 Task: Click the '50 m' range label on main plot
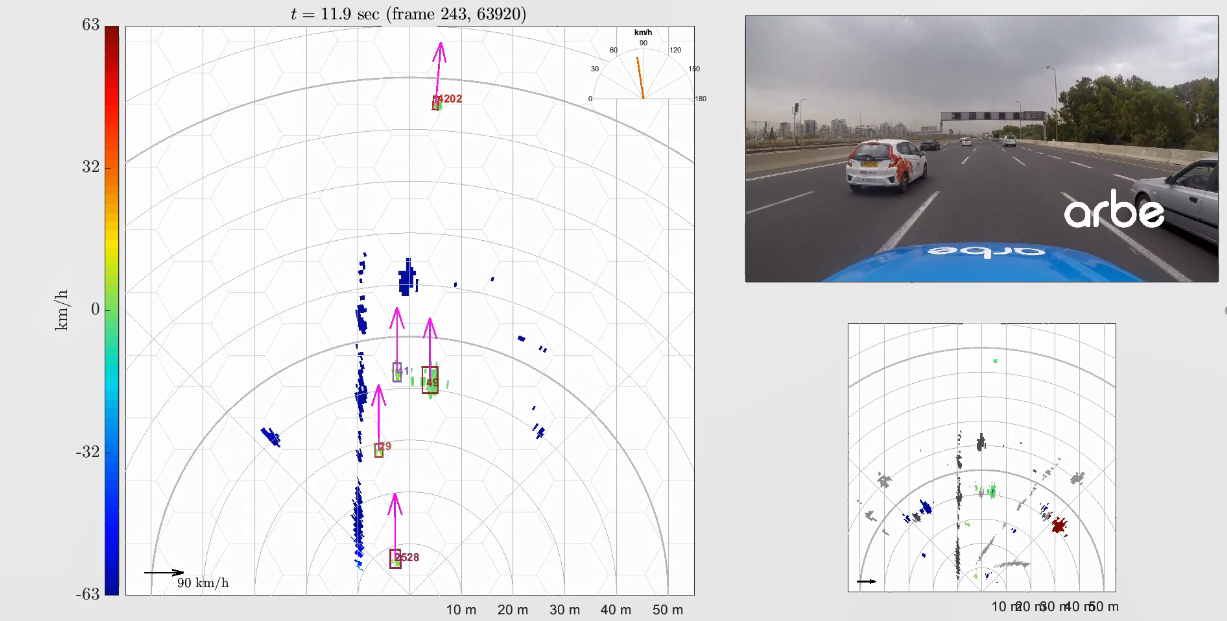click(668, 609)
